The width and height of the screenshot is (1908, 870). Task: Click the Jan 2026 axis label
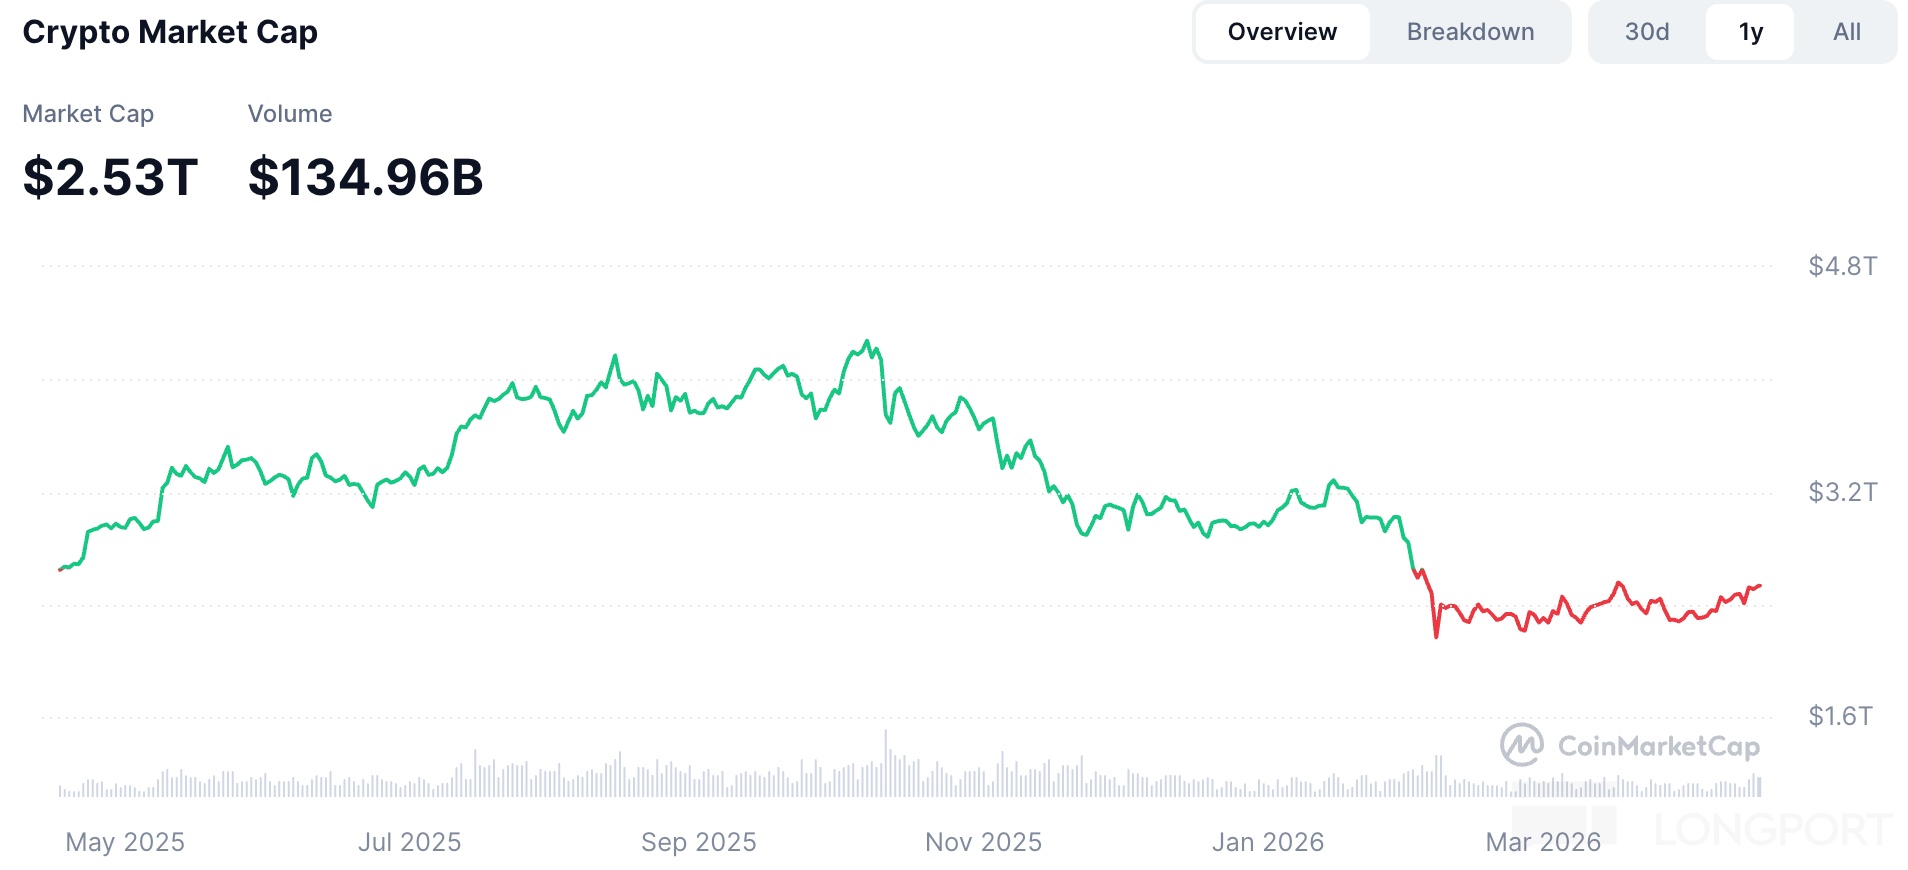tap(1268, 842)
